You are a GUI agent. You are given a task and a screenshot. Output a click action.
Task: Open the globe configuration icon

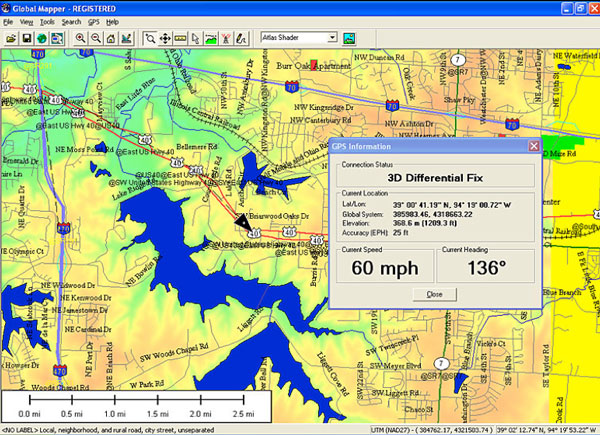(42, 38)
